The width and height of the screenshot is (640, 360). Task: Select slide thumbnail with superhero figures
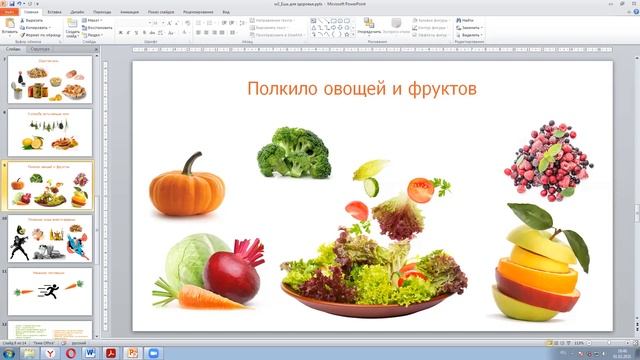(x=50, y=238)
